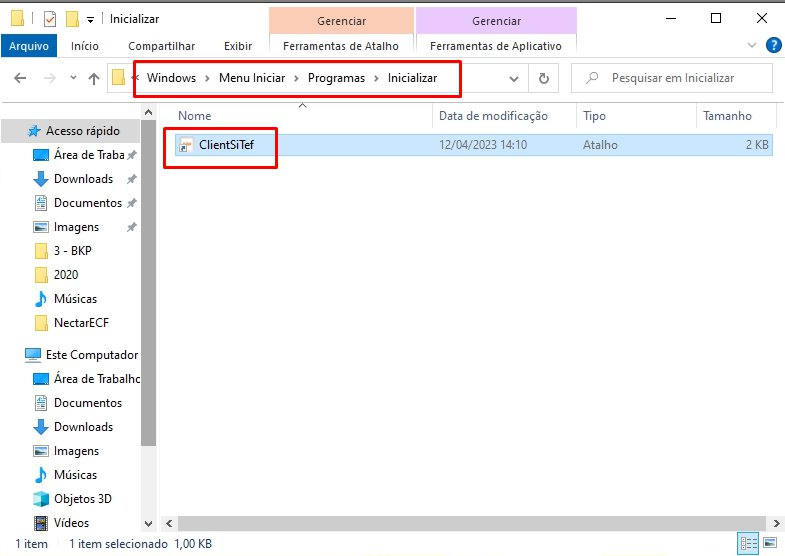Image resolution: width=785 pixels, height=556 pixels.
Task: Expand the ribbon using the chevron
Action: [x=754, y=45]
